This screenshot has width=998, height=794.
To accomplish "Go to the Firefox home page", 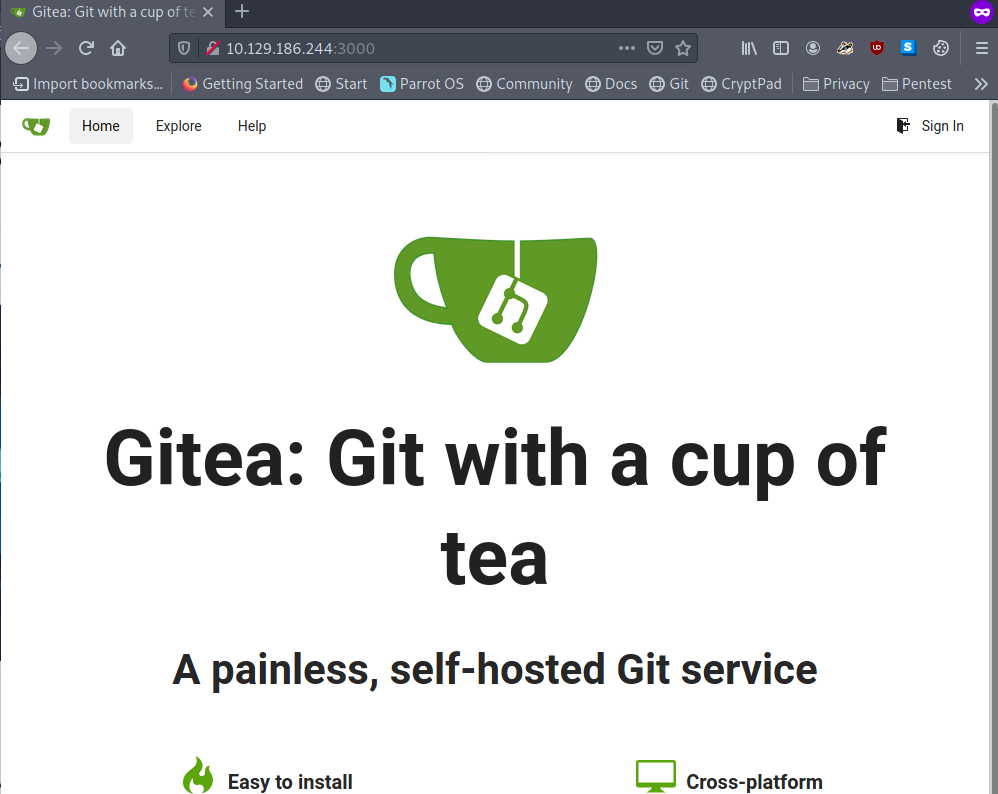I will 118,48.
